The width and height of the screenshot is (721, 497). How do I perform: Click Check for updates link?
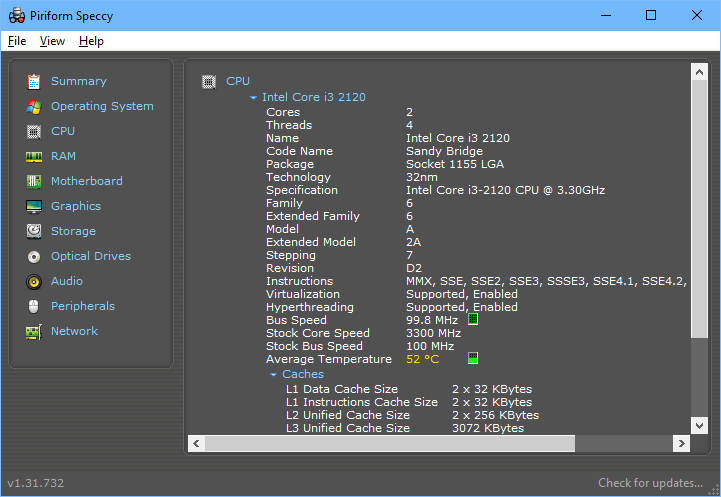tap(650, 483)
